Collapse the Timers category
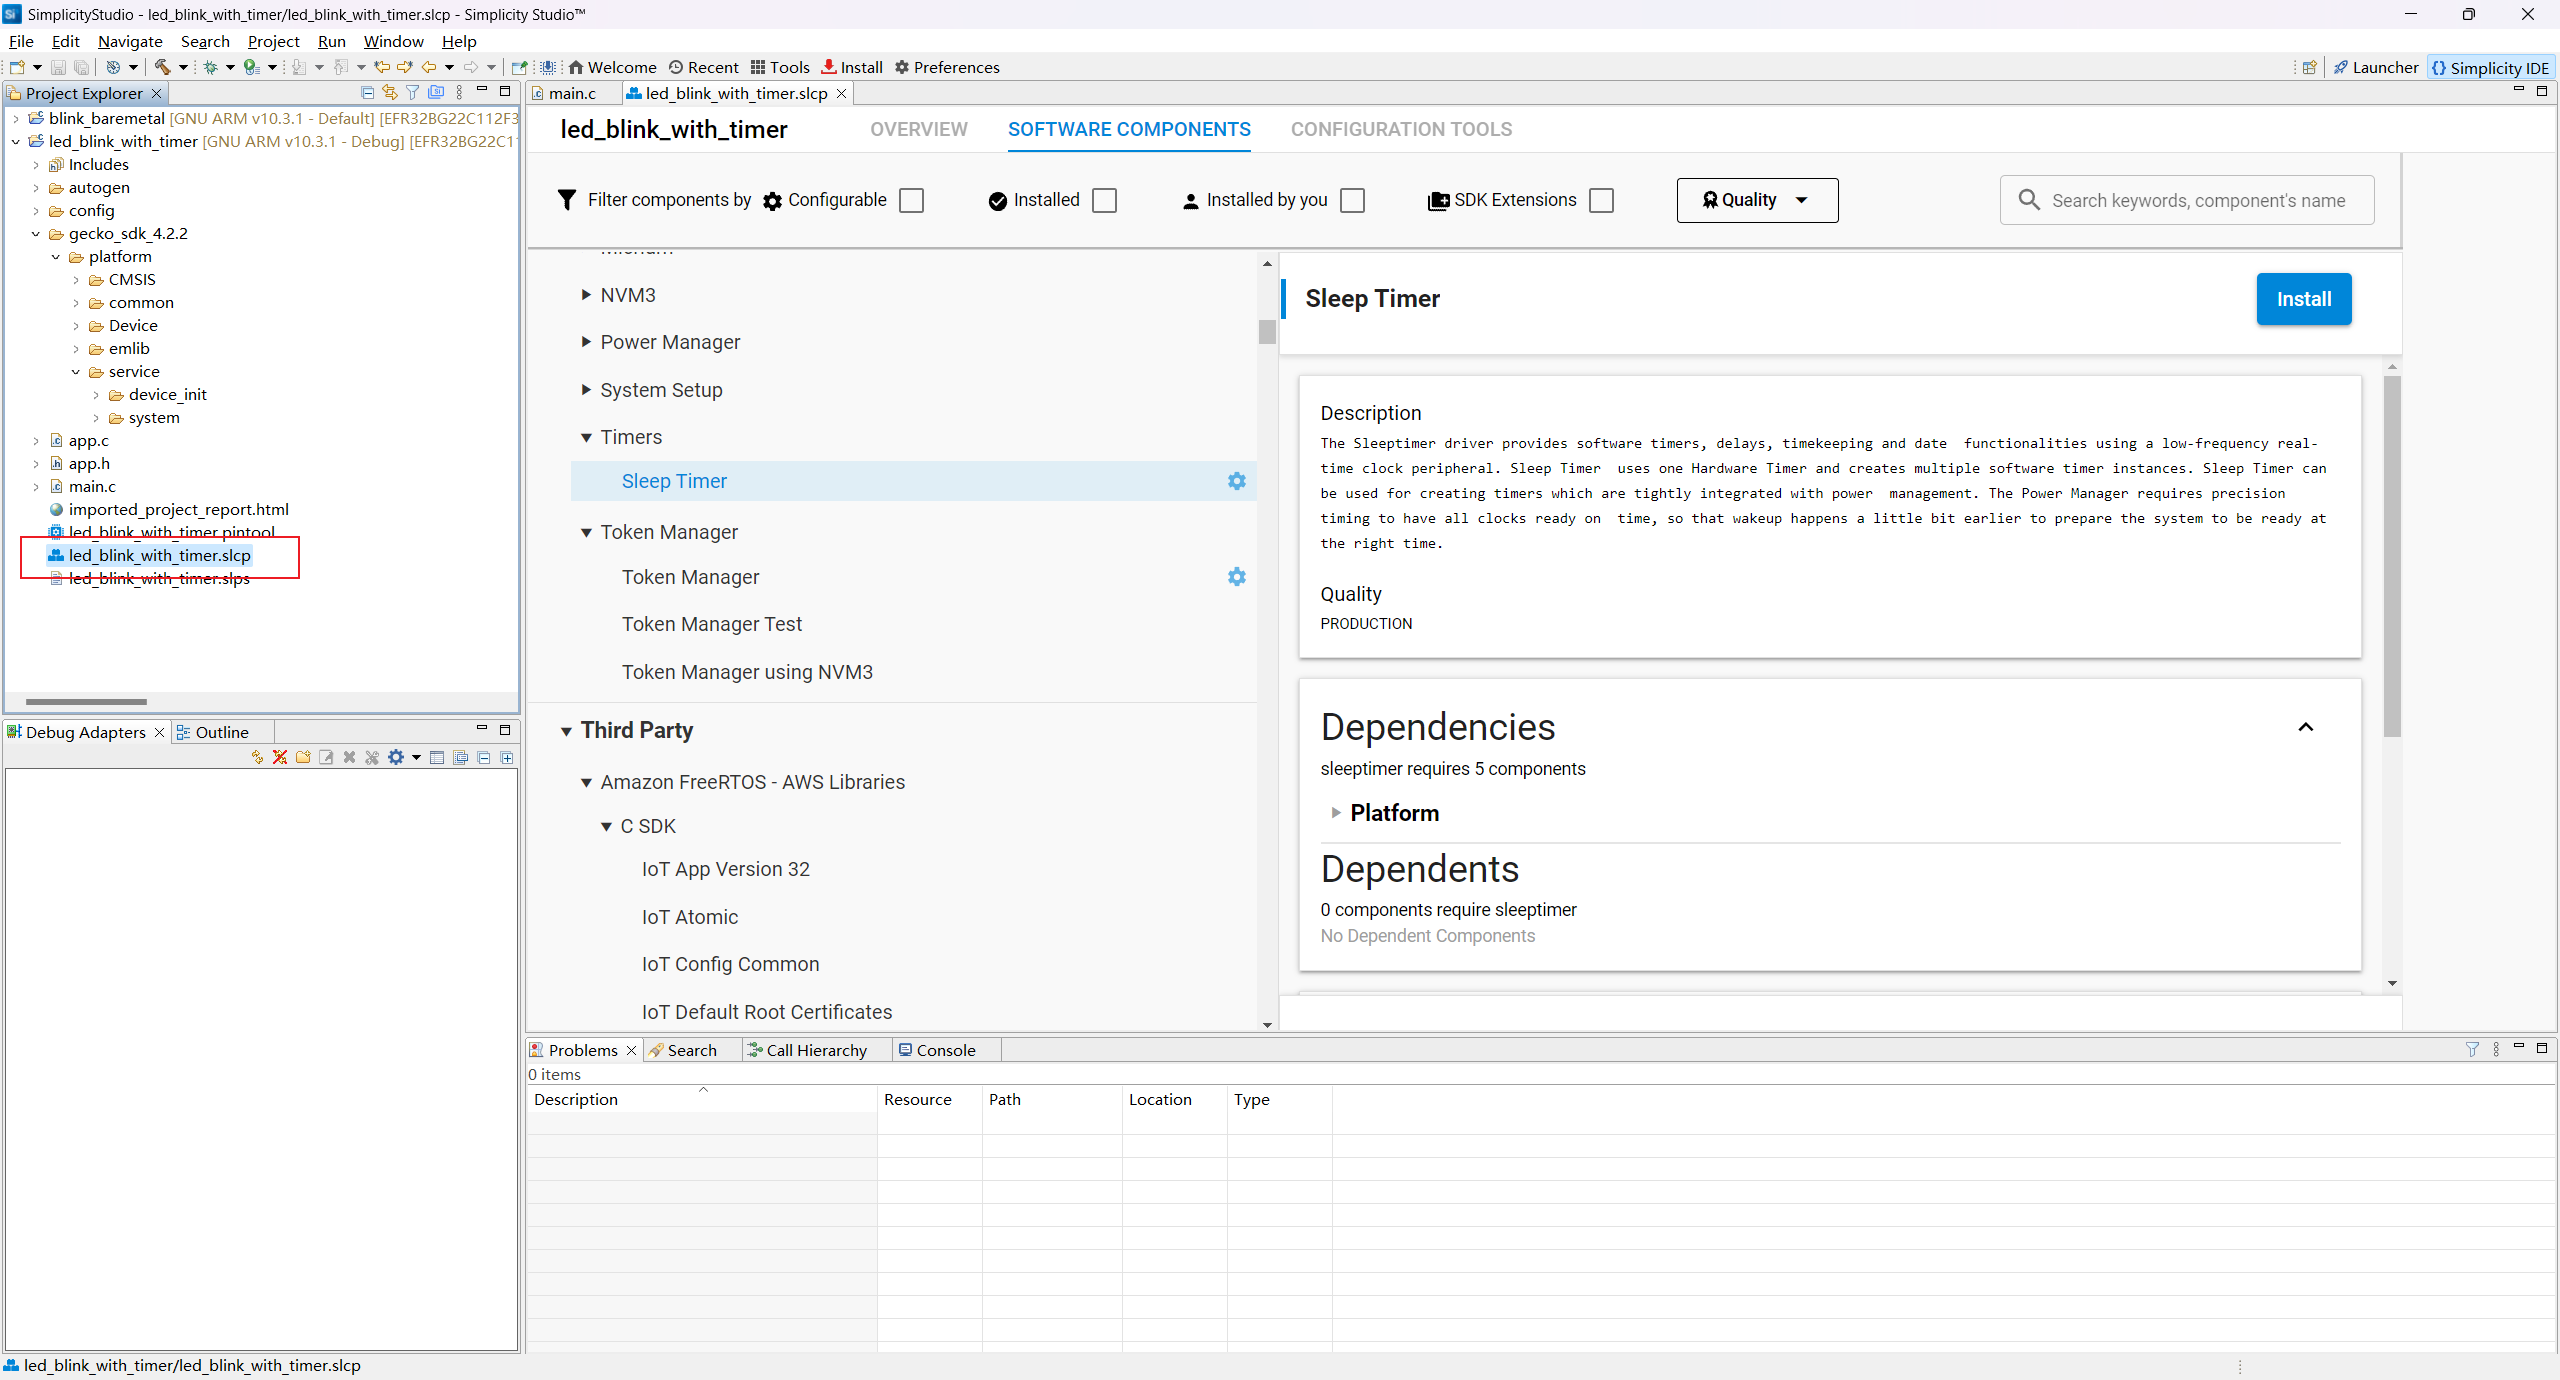 pos(586,438)
